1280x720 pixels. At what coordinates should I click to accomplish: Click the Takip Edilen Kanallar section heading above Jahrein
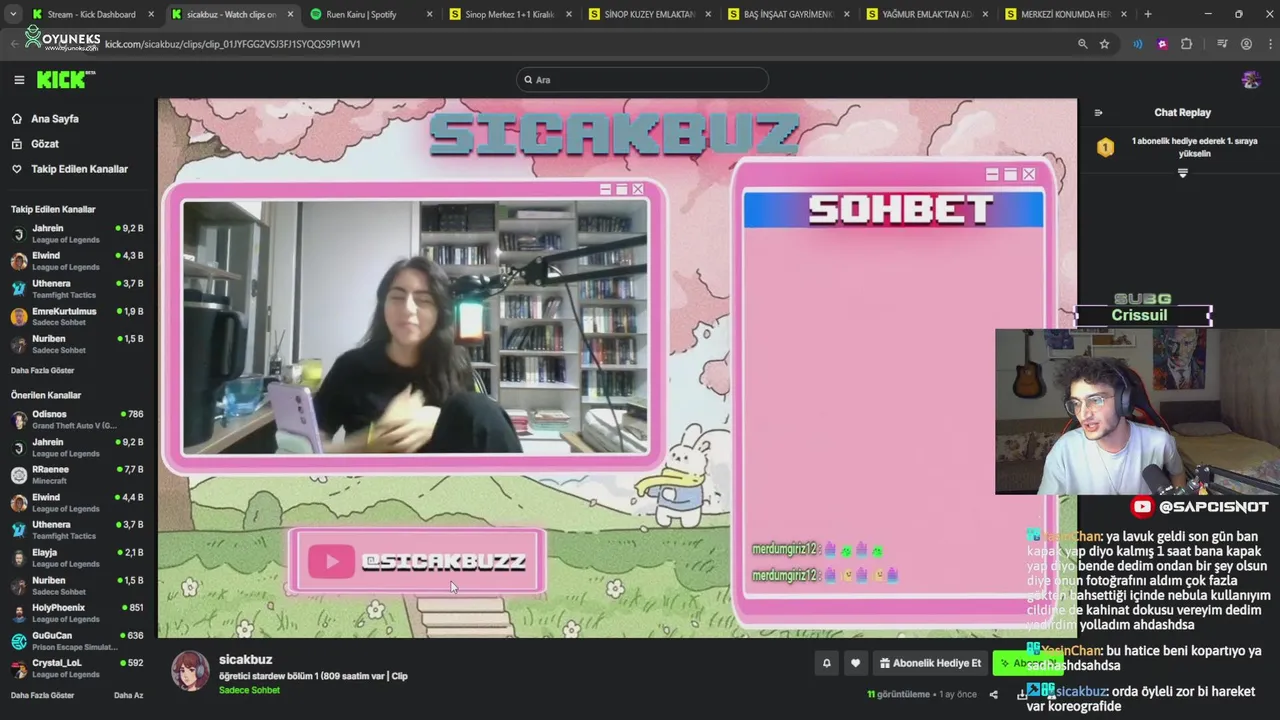(53, 210)
